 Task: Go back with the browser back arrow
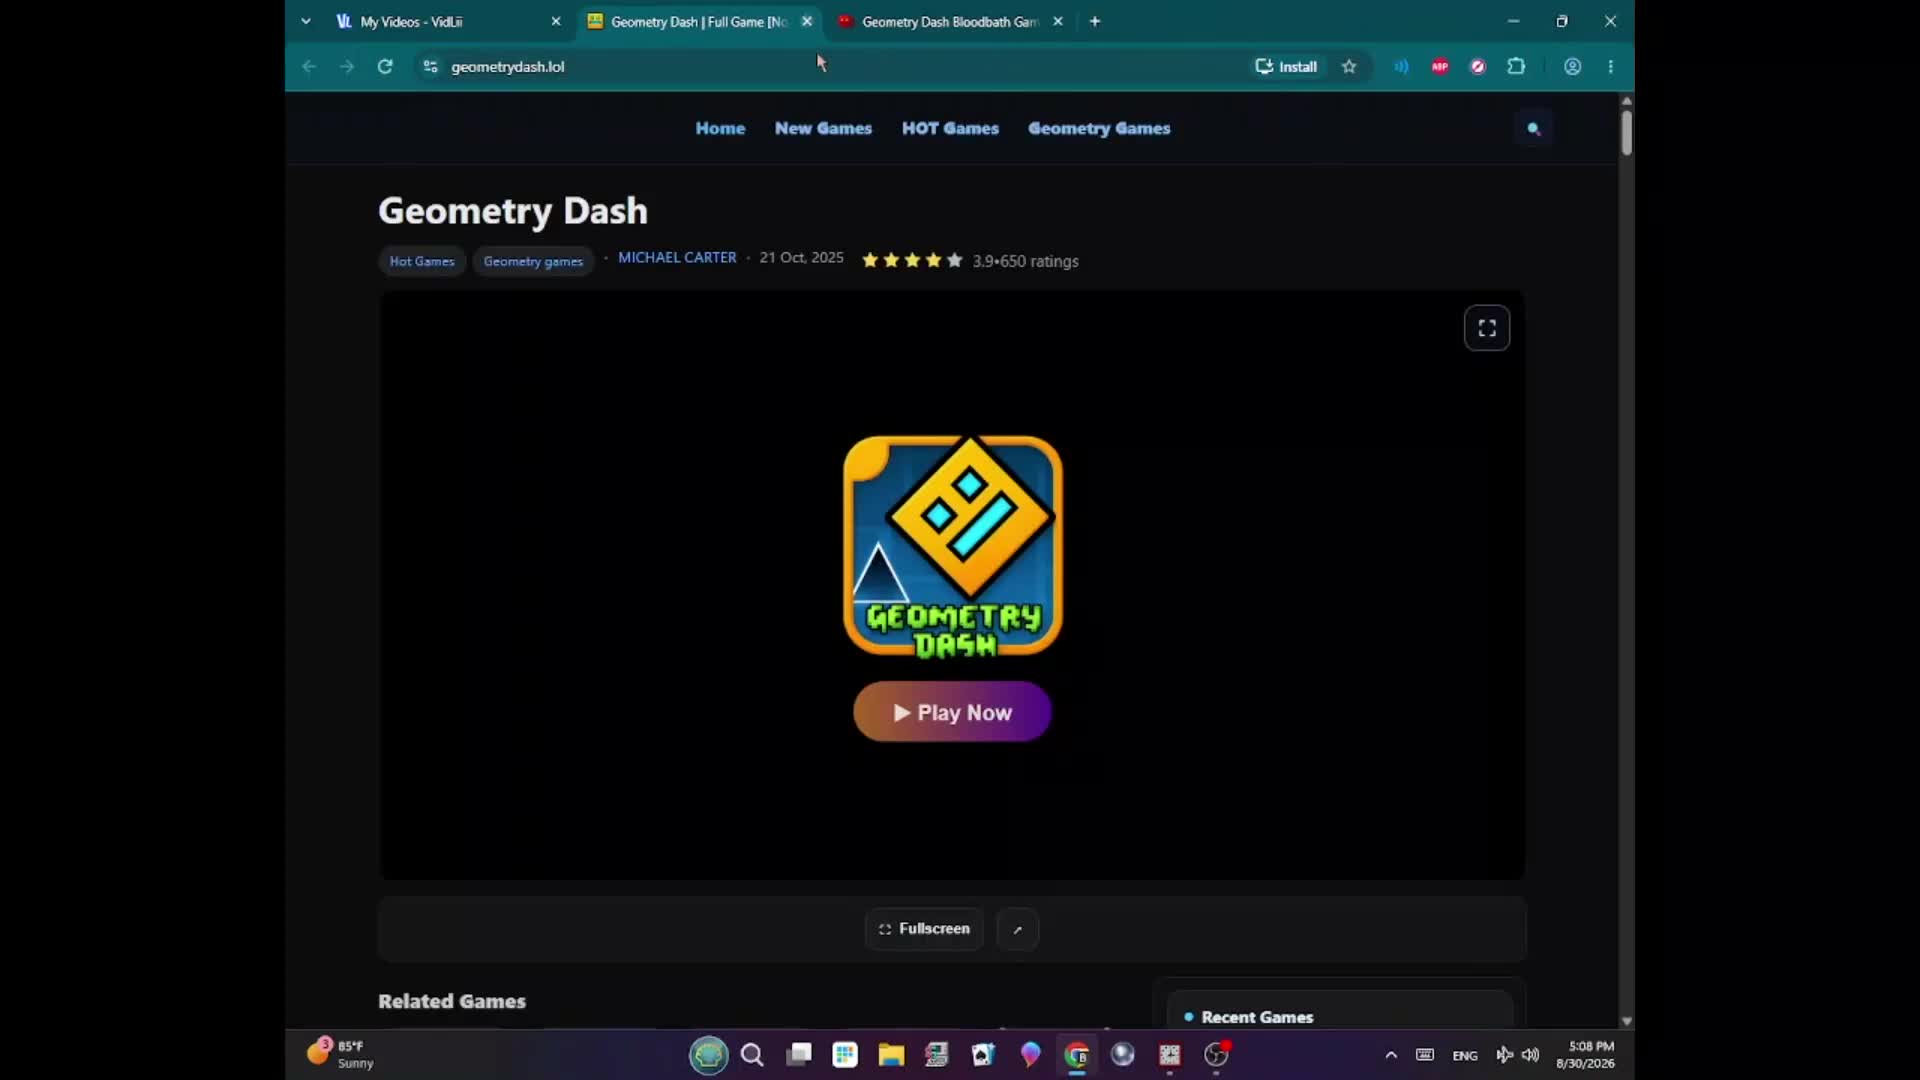tap(309, 66)
